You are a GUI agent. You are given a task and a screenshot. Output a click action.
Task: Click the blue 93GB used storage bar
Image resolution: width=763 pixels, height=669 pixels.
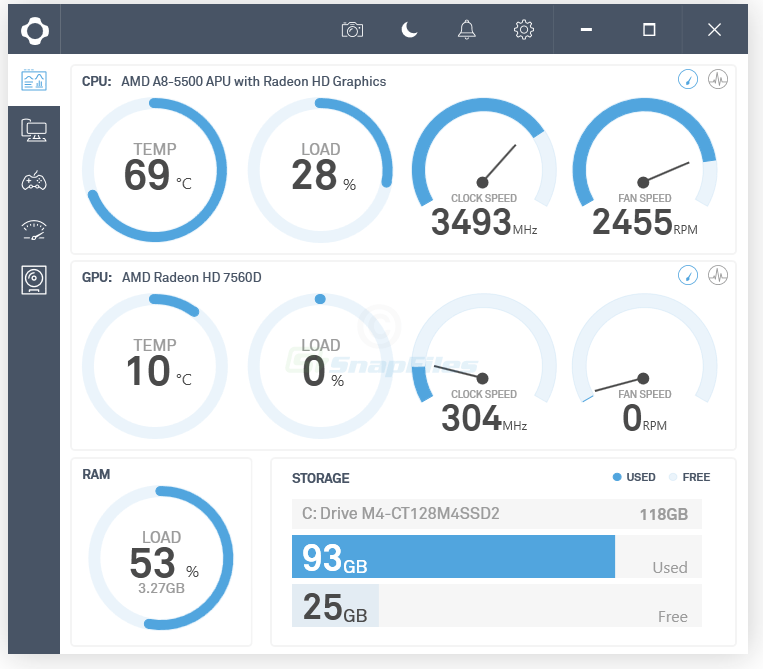pyautogui.click(x=453, y=557)
